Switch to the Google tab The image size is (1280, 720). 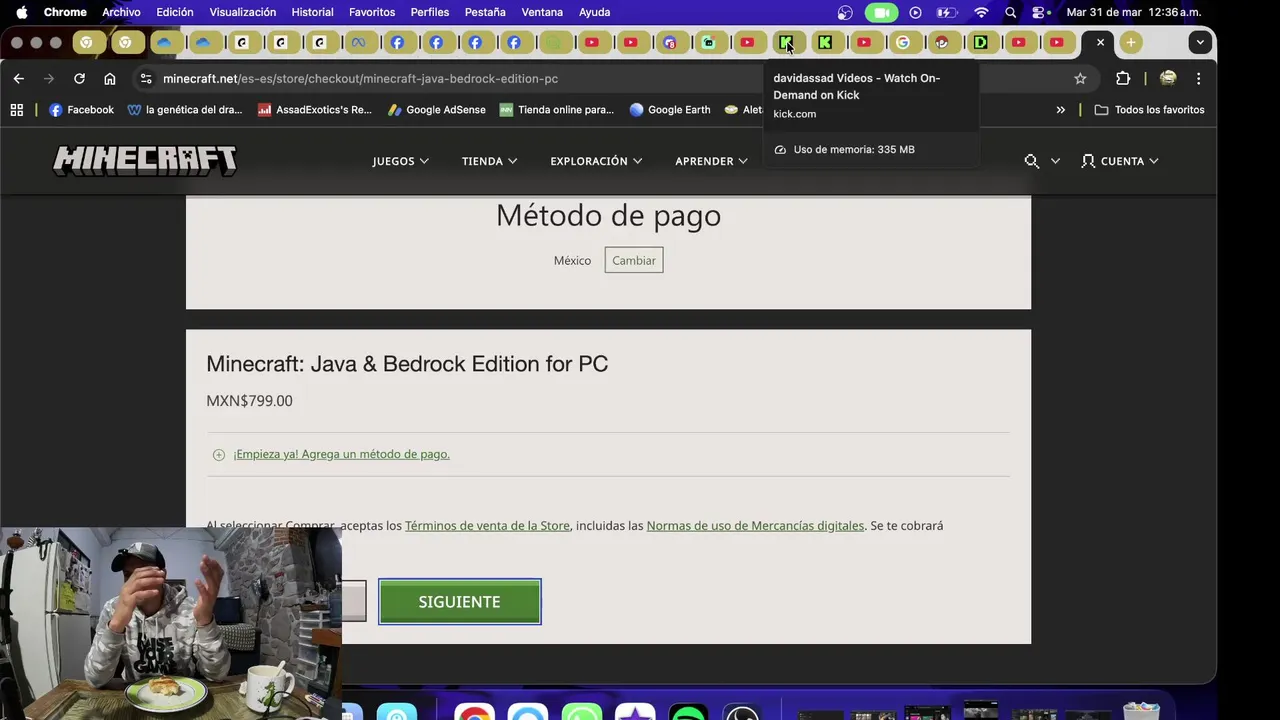(903, 42)
